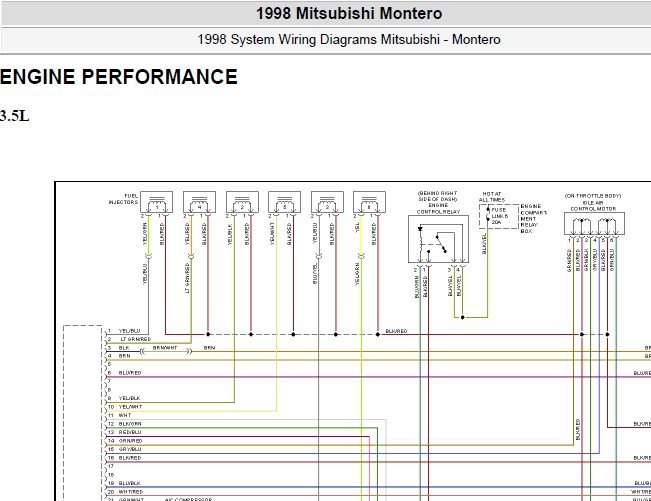Image resolution: width=651 pixels, height=501 pixels.
Task: Click the 'HOT AT ALL TIMES' label
Action: [x=492, y=197]
